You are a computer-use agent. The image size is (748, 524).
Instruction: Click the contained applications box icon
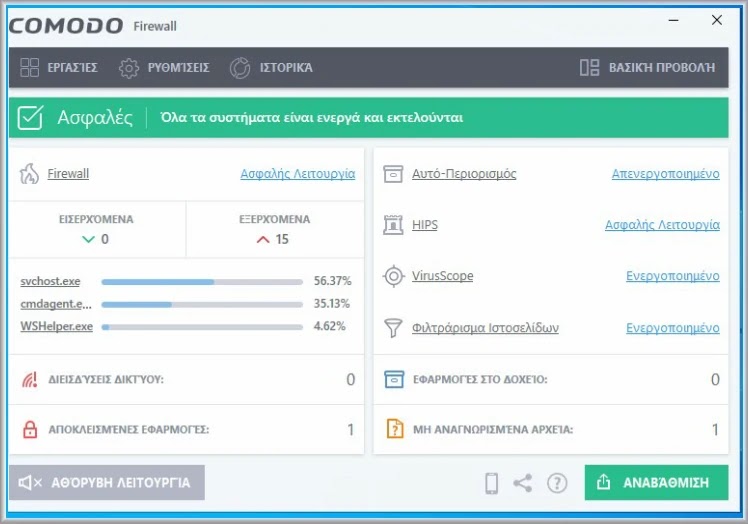click(x=394, y=379)
